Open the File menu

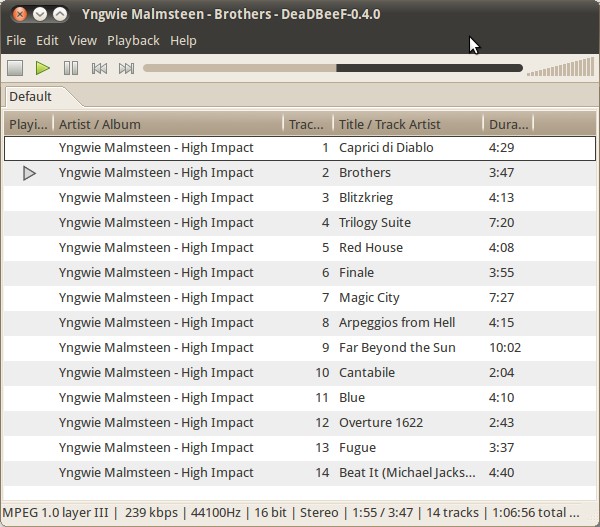coord(16,41)
